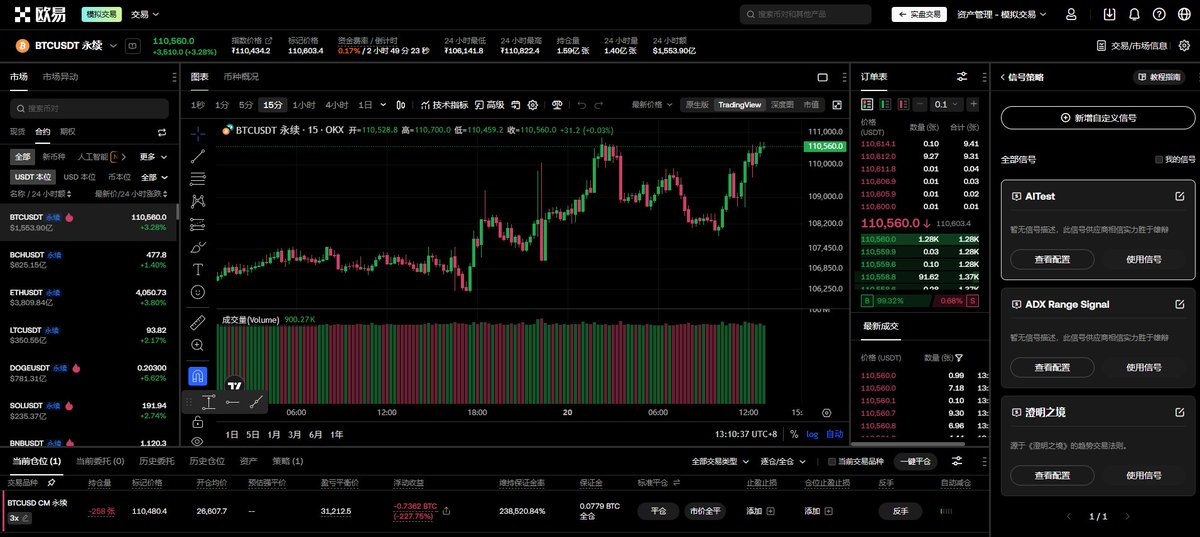This screenshot has width=1200, height=537.
Task: Expand BTCUSDT 永续 pair selector
Action: pos(115,45)
